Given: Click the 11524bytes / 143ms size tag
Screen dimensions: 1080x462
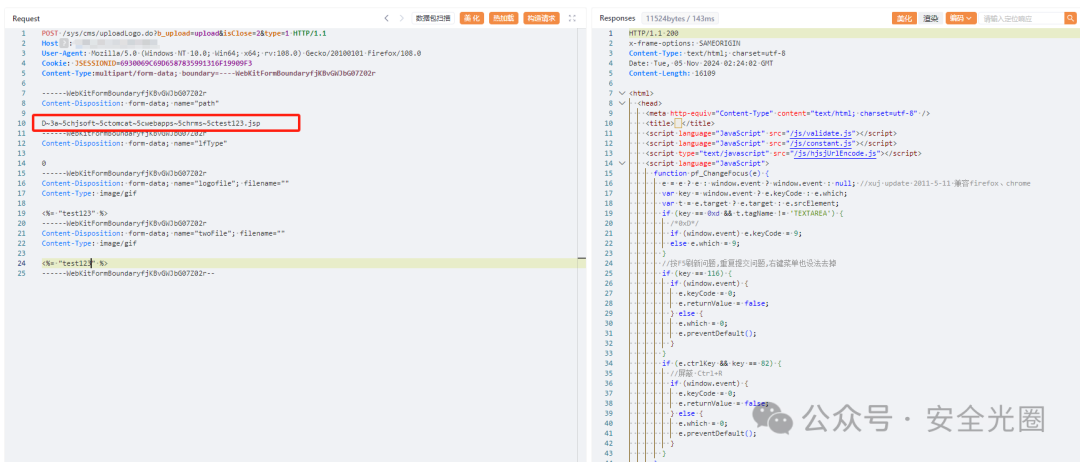Looking at the screenshot, I should [679, 18].
